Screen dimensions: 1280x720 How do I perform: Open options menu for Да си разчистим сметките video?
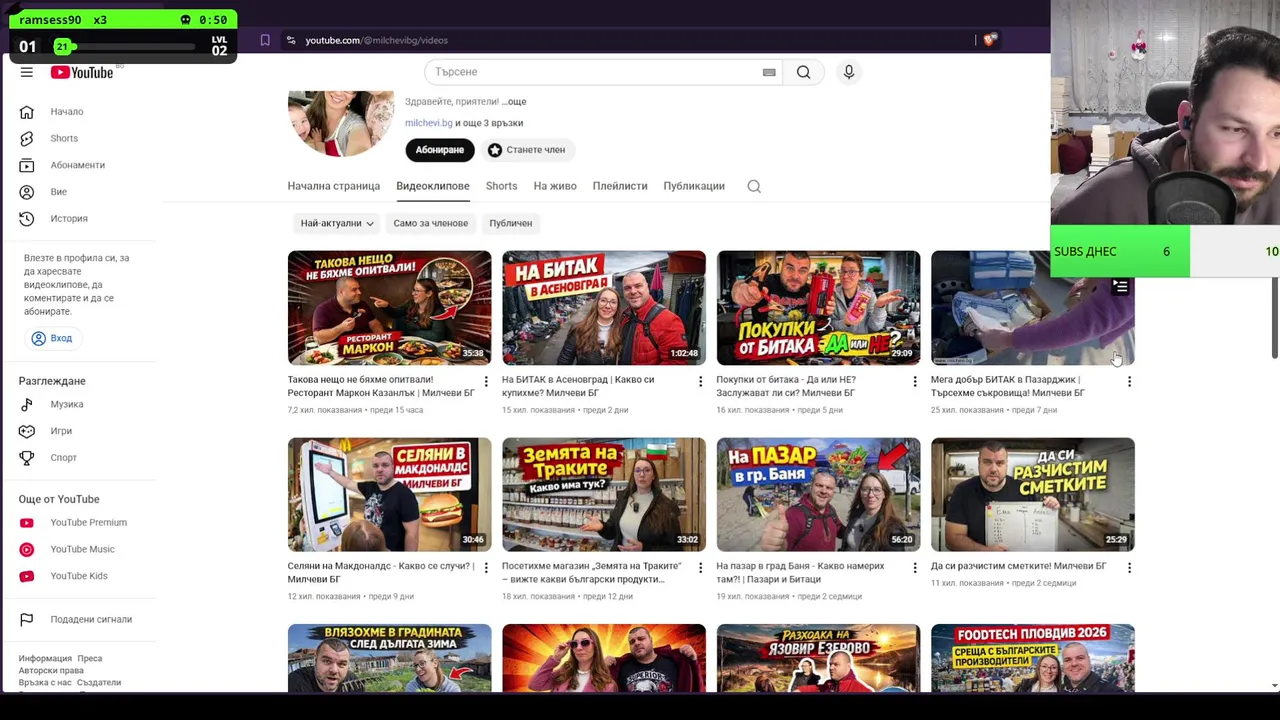(1129, 567)
